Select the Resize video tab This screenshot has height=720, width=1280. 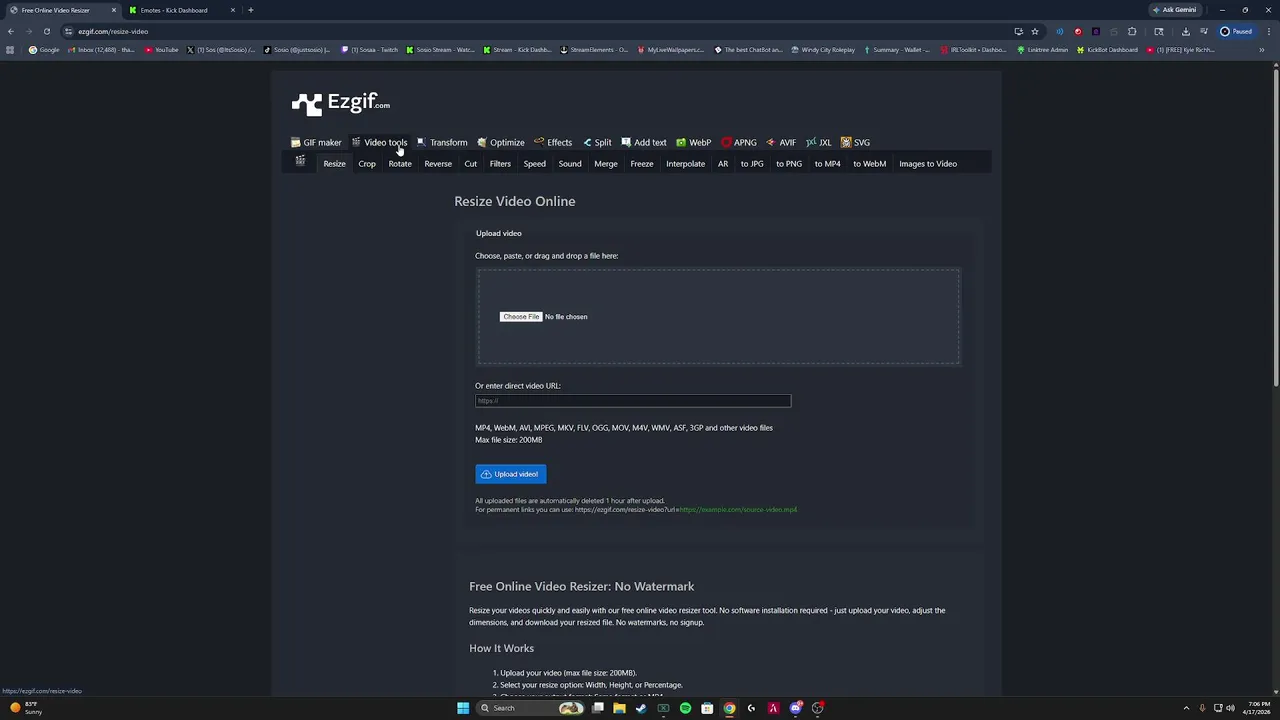tap(334, 164)
